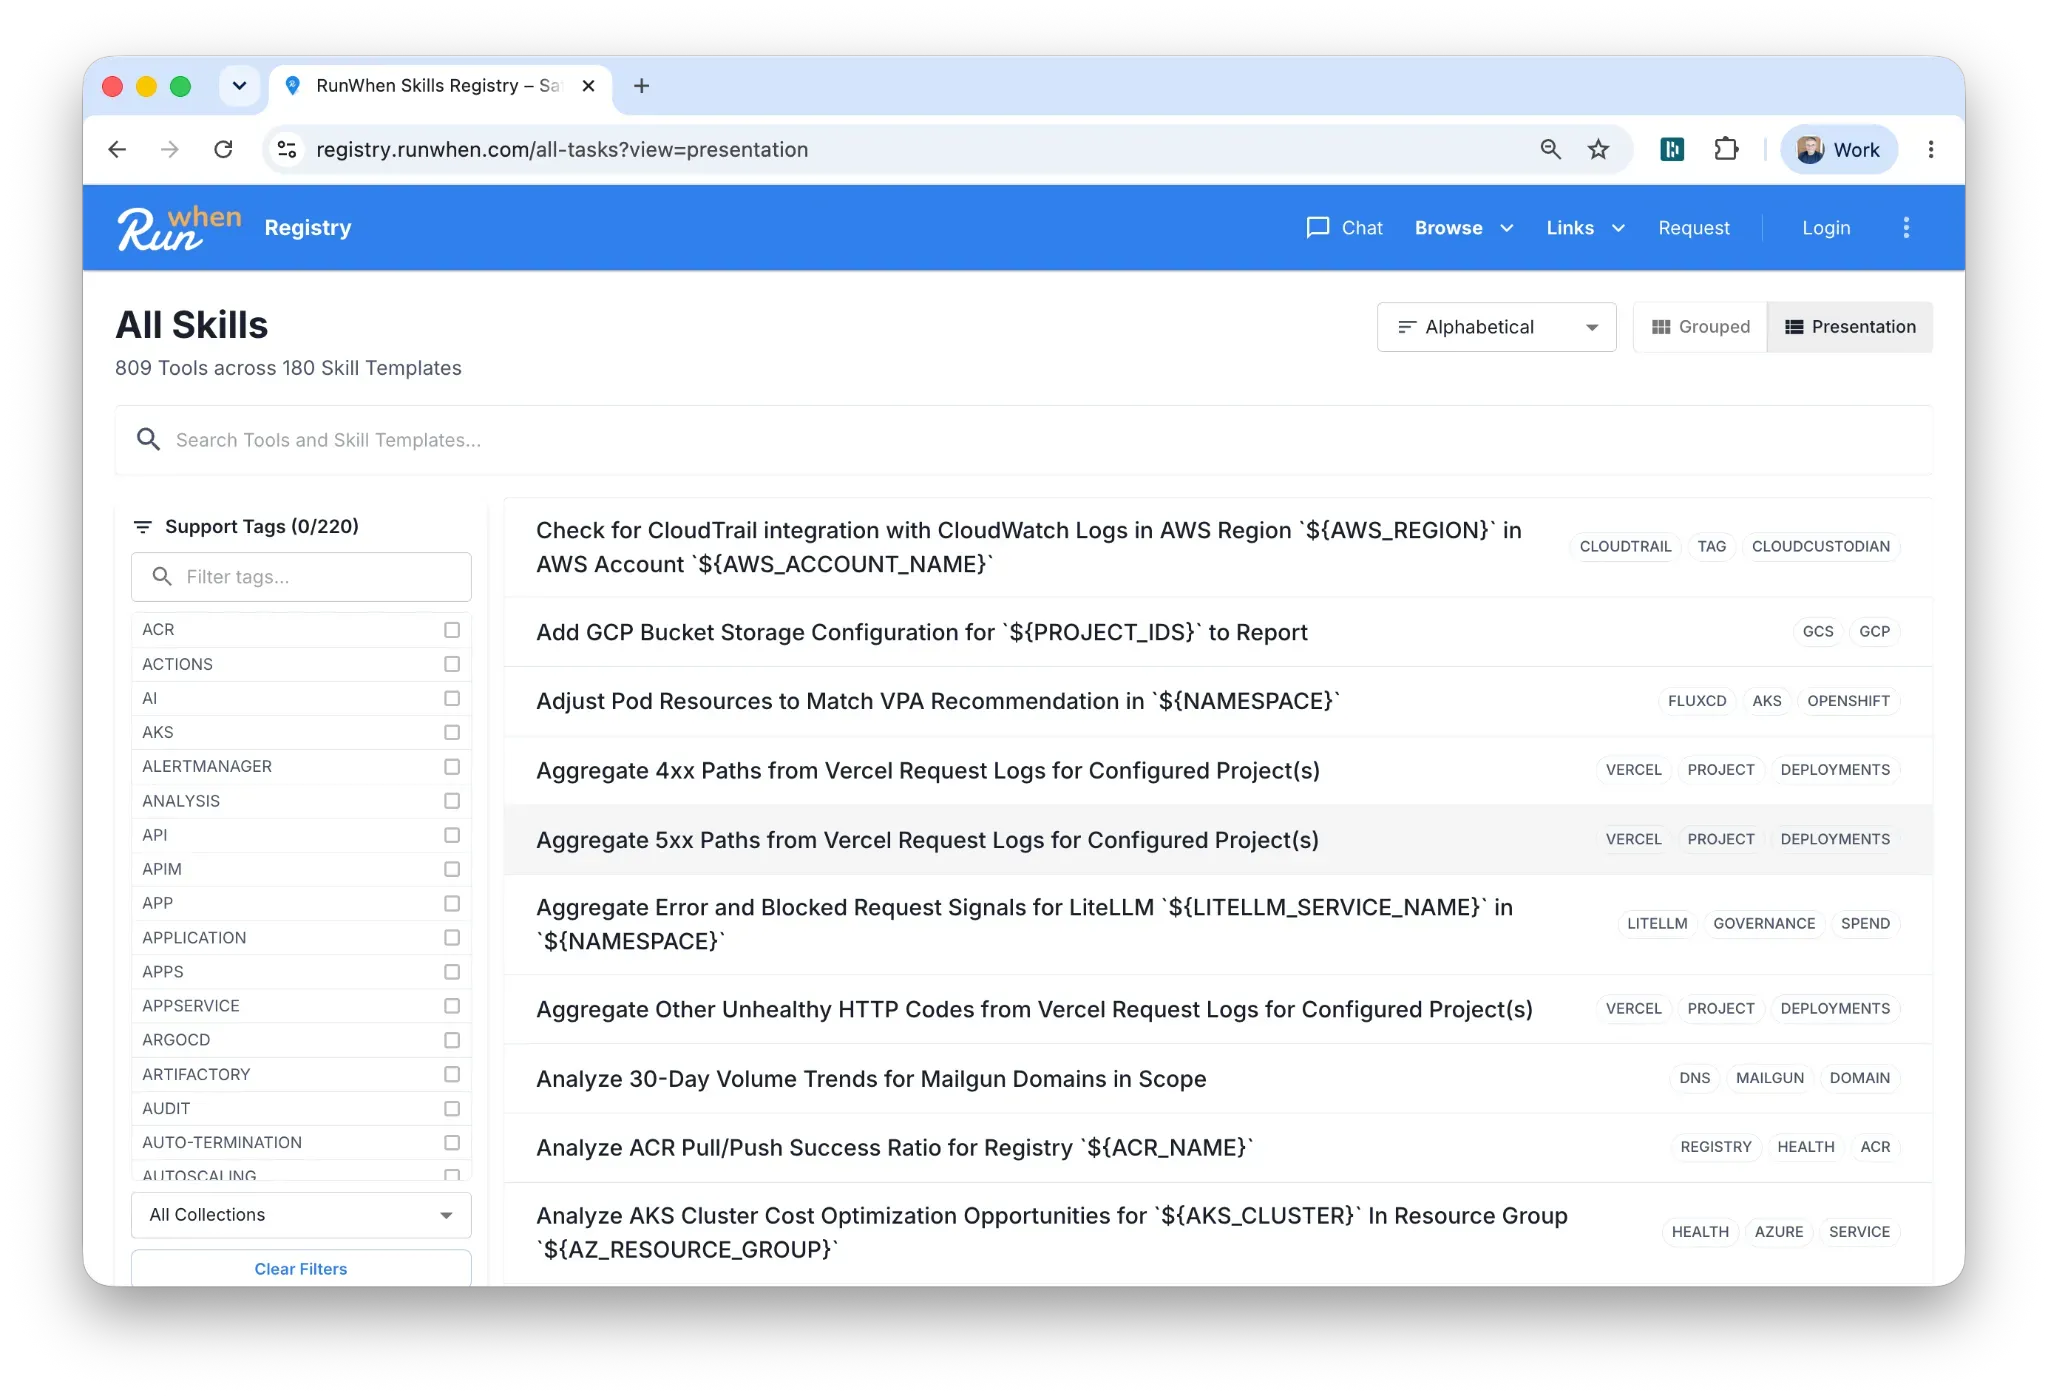Open the registry header three-dot menu
Image resolution: width=2048 pixels, height=1396 pixels.
click(1906, 228)
